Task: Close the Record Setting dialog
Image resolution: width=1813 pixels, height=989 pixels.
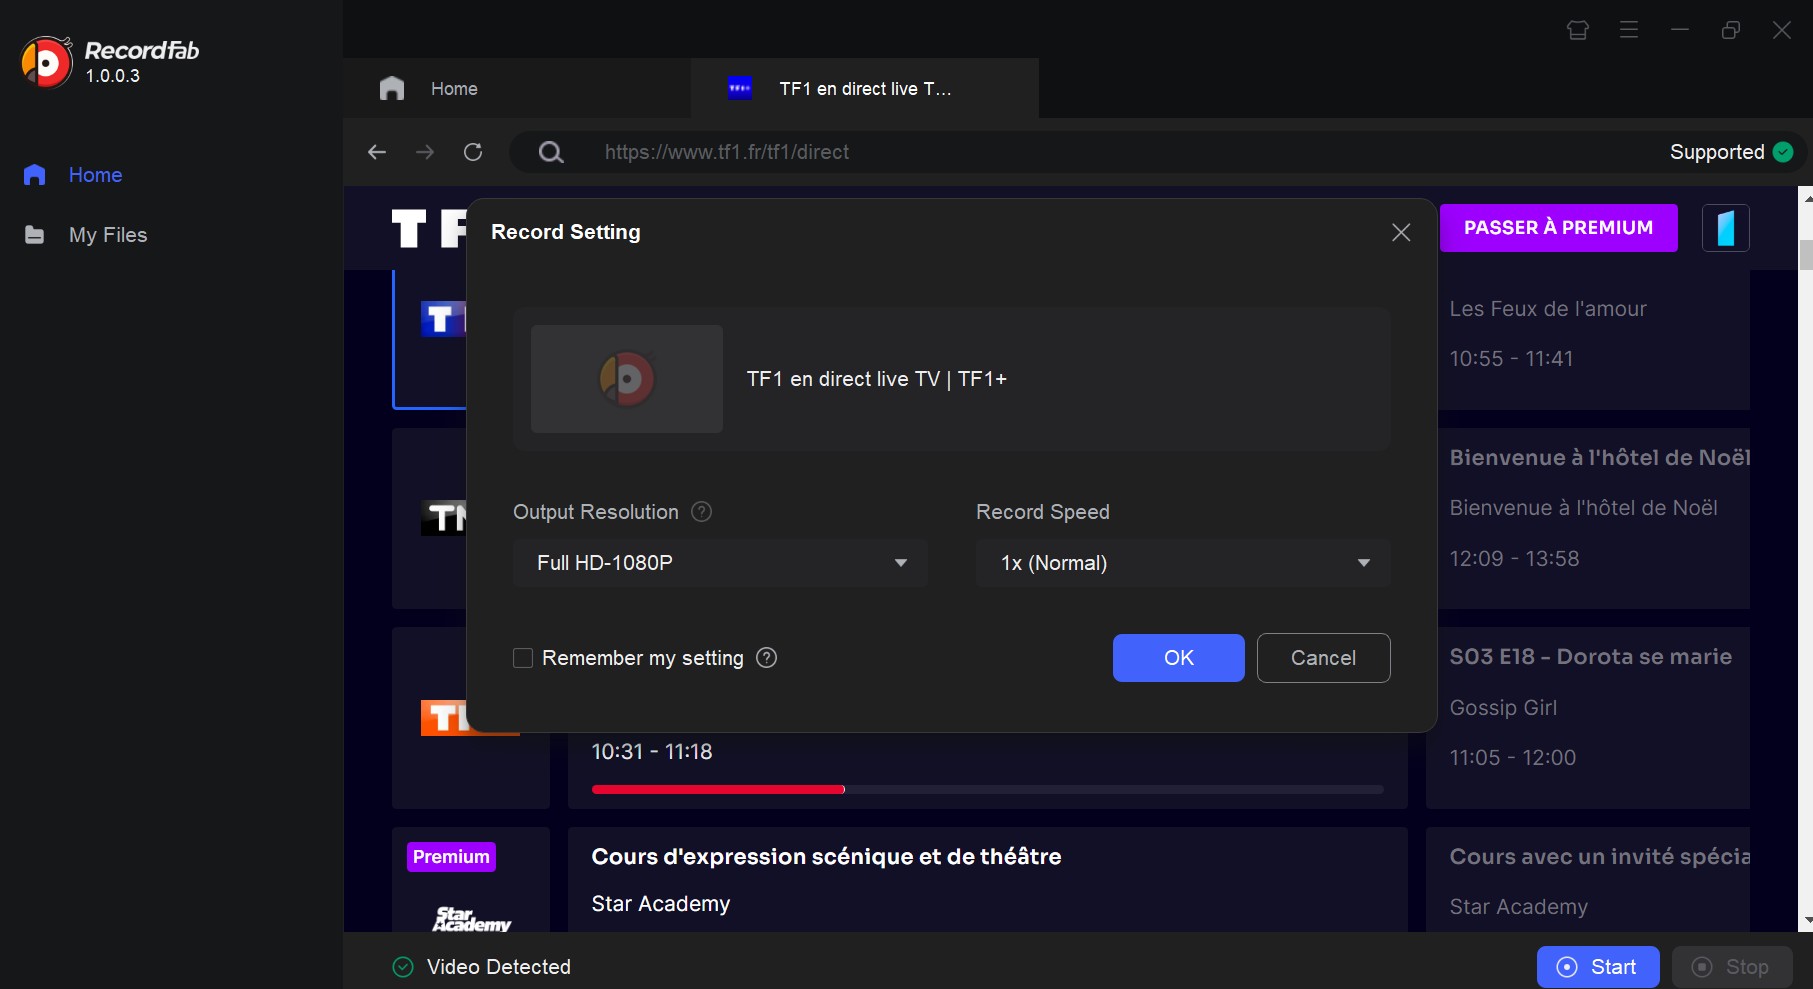Action: tap(1401, 232)
